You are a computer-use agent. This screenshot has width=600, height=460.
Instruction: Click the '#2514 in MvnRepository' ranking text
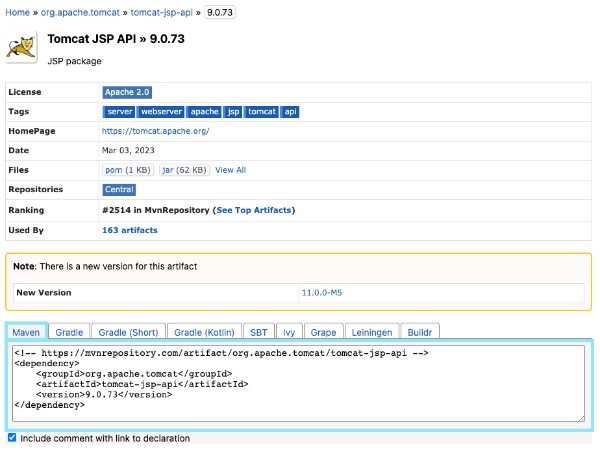(x=156, y=210)
